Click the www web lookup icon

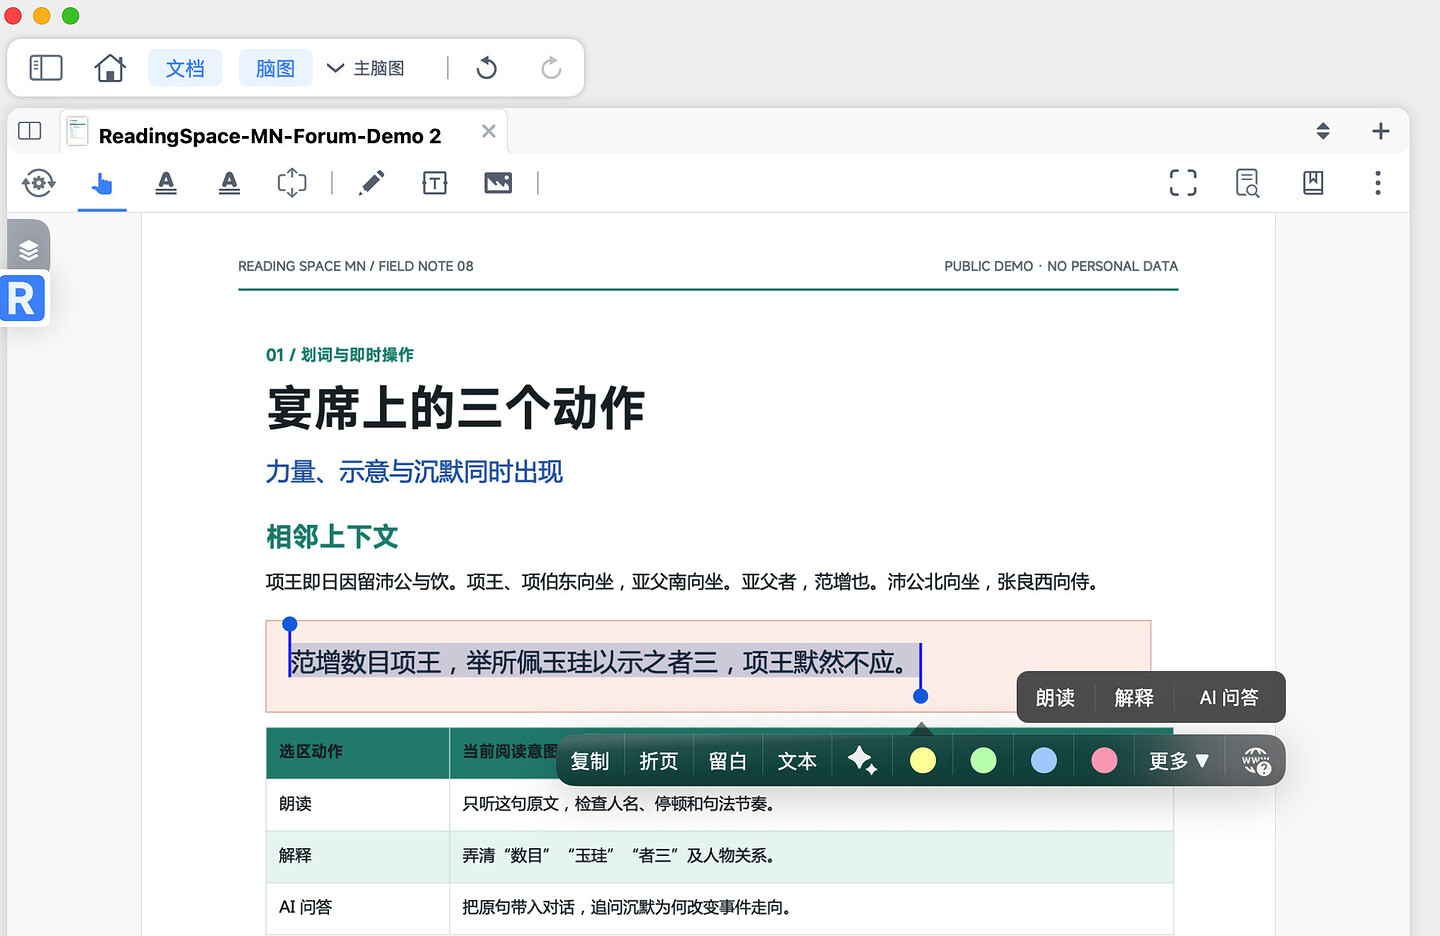coord(1256,761)
